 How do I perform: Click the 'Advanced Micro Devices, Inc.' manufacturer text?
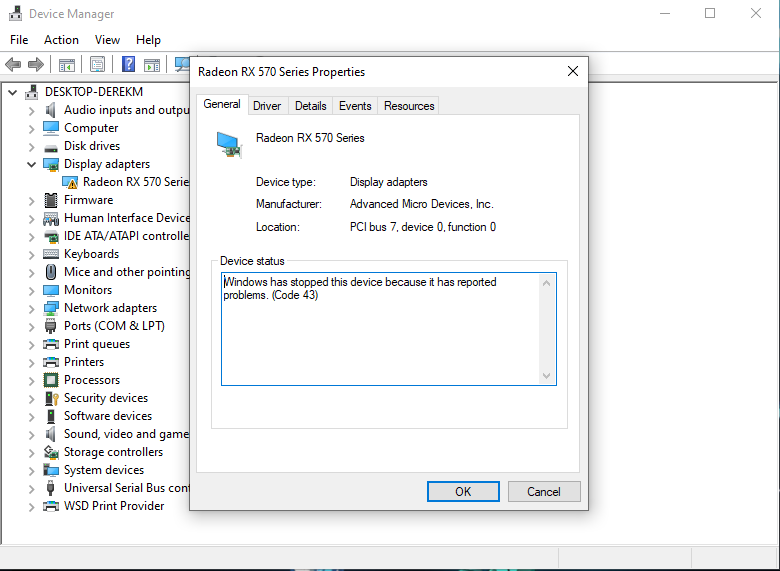[421, 204]
